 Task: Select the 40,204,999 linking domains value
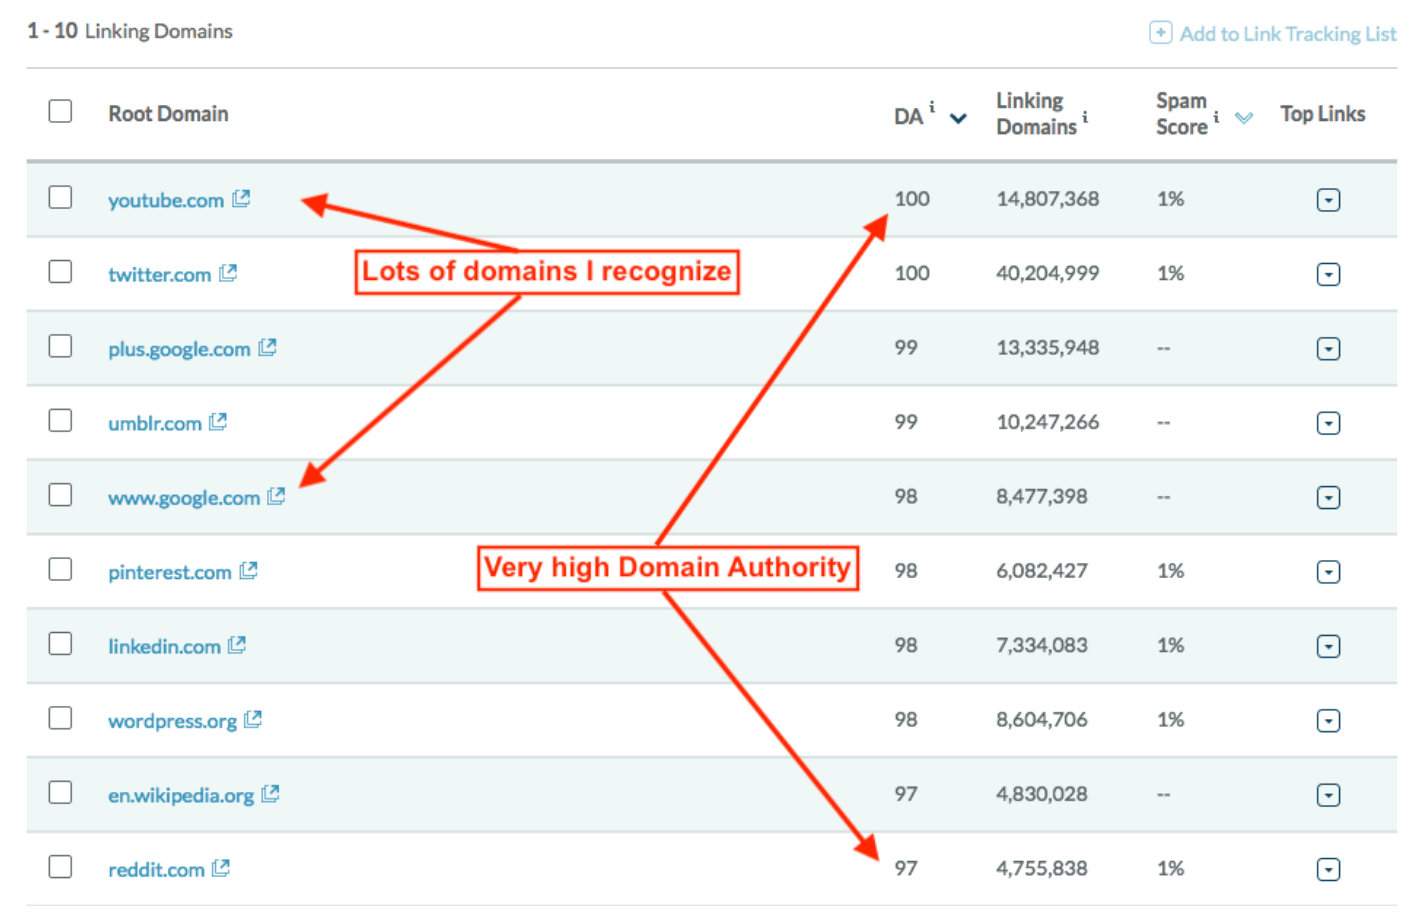point(1047,273)
